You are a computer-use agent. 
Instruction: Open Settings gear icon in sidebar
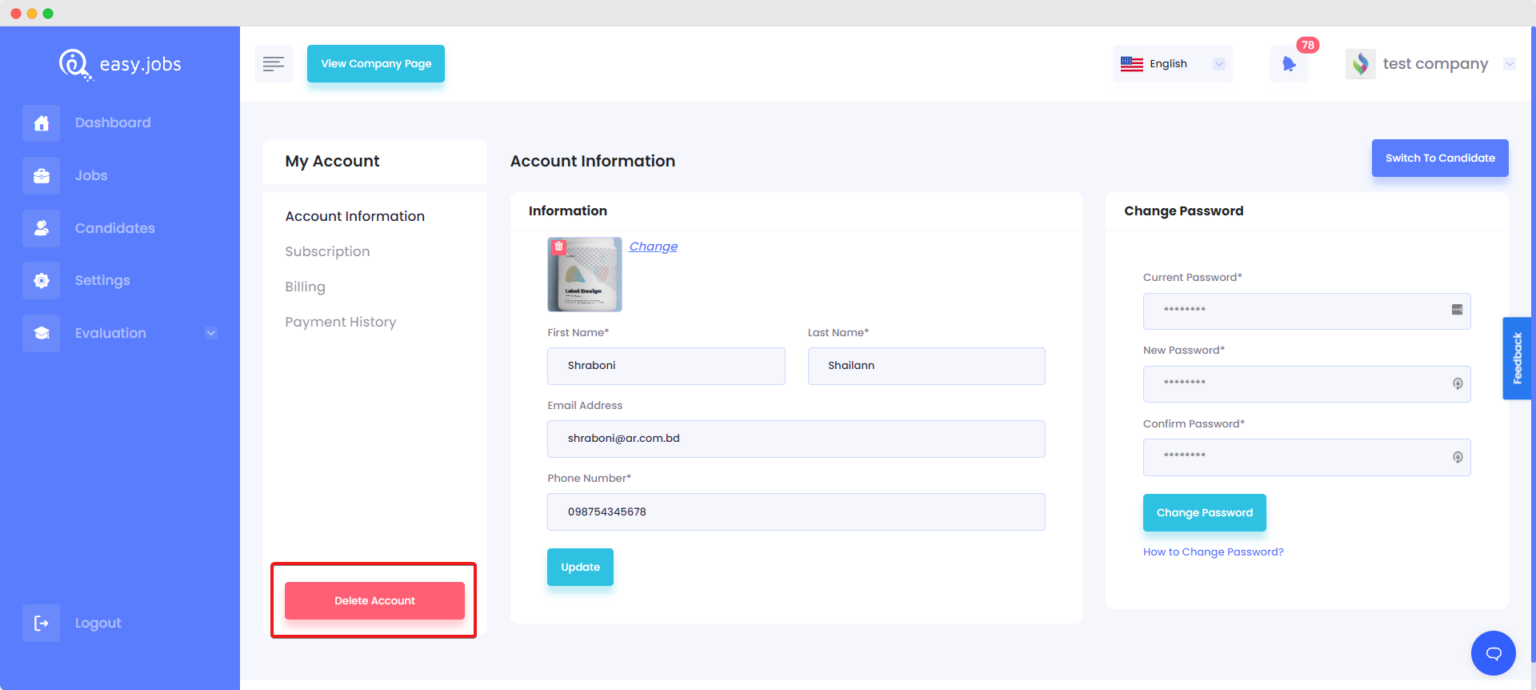pyautogui.click(x=41, y=280)
